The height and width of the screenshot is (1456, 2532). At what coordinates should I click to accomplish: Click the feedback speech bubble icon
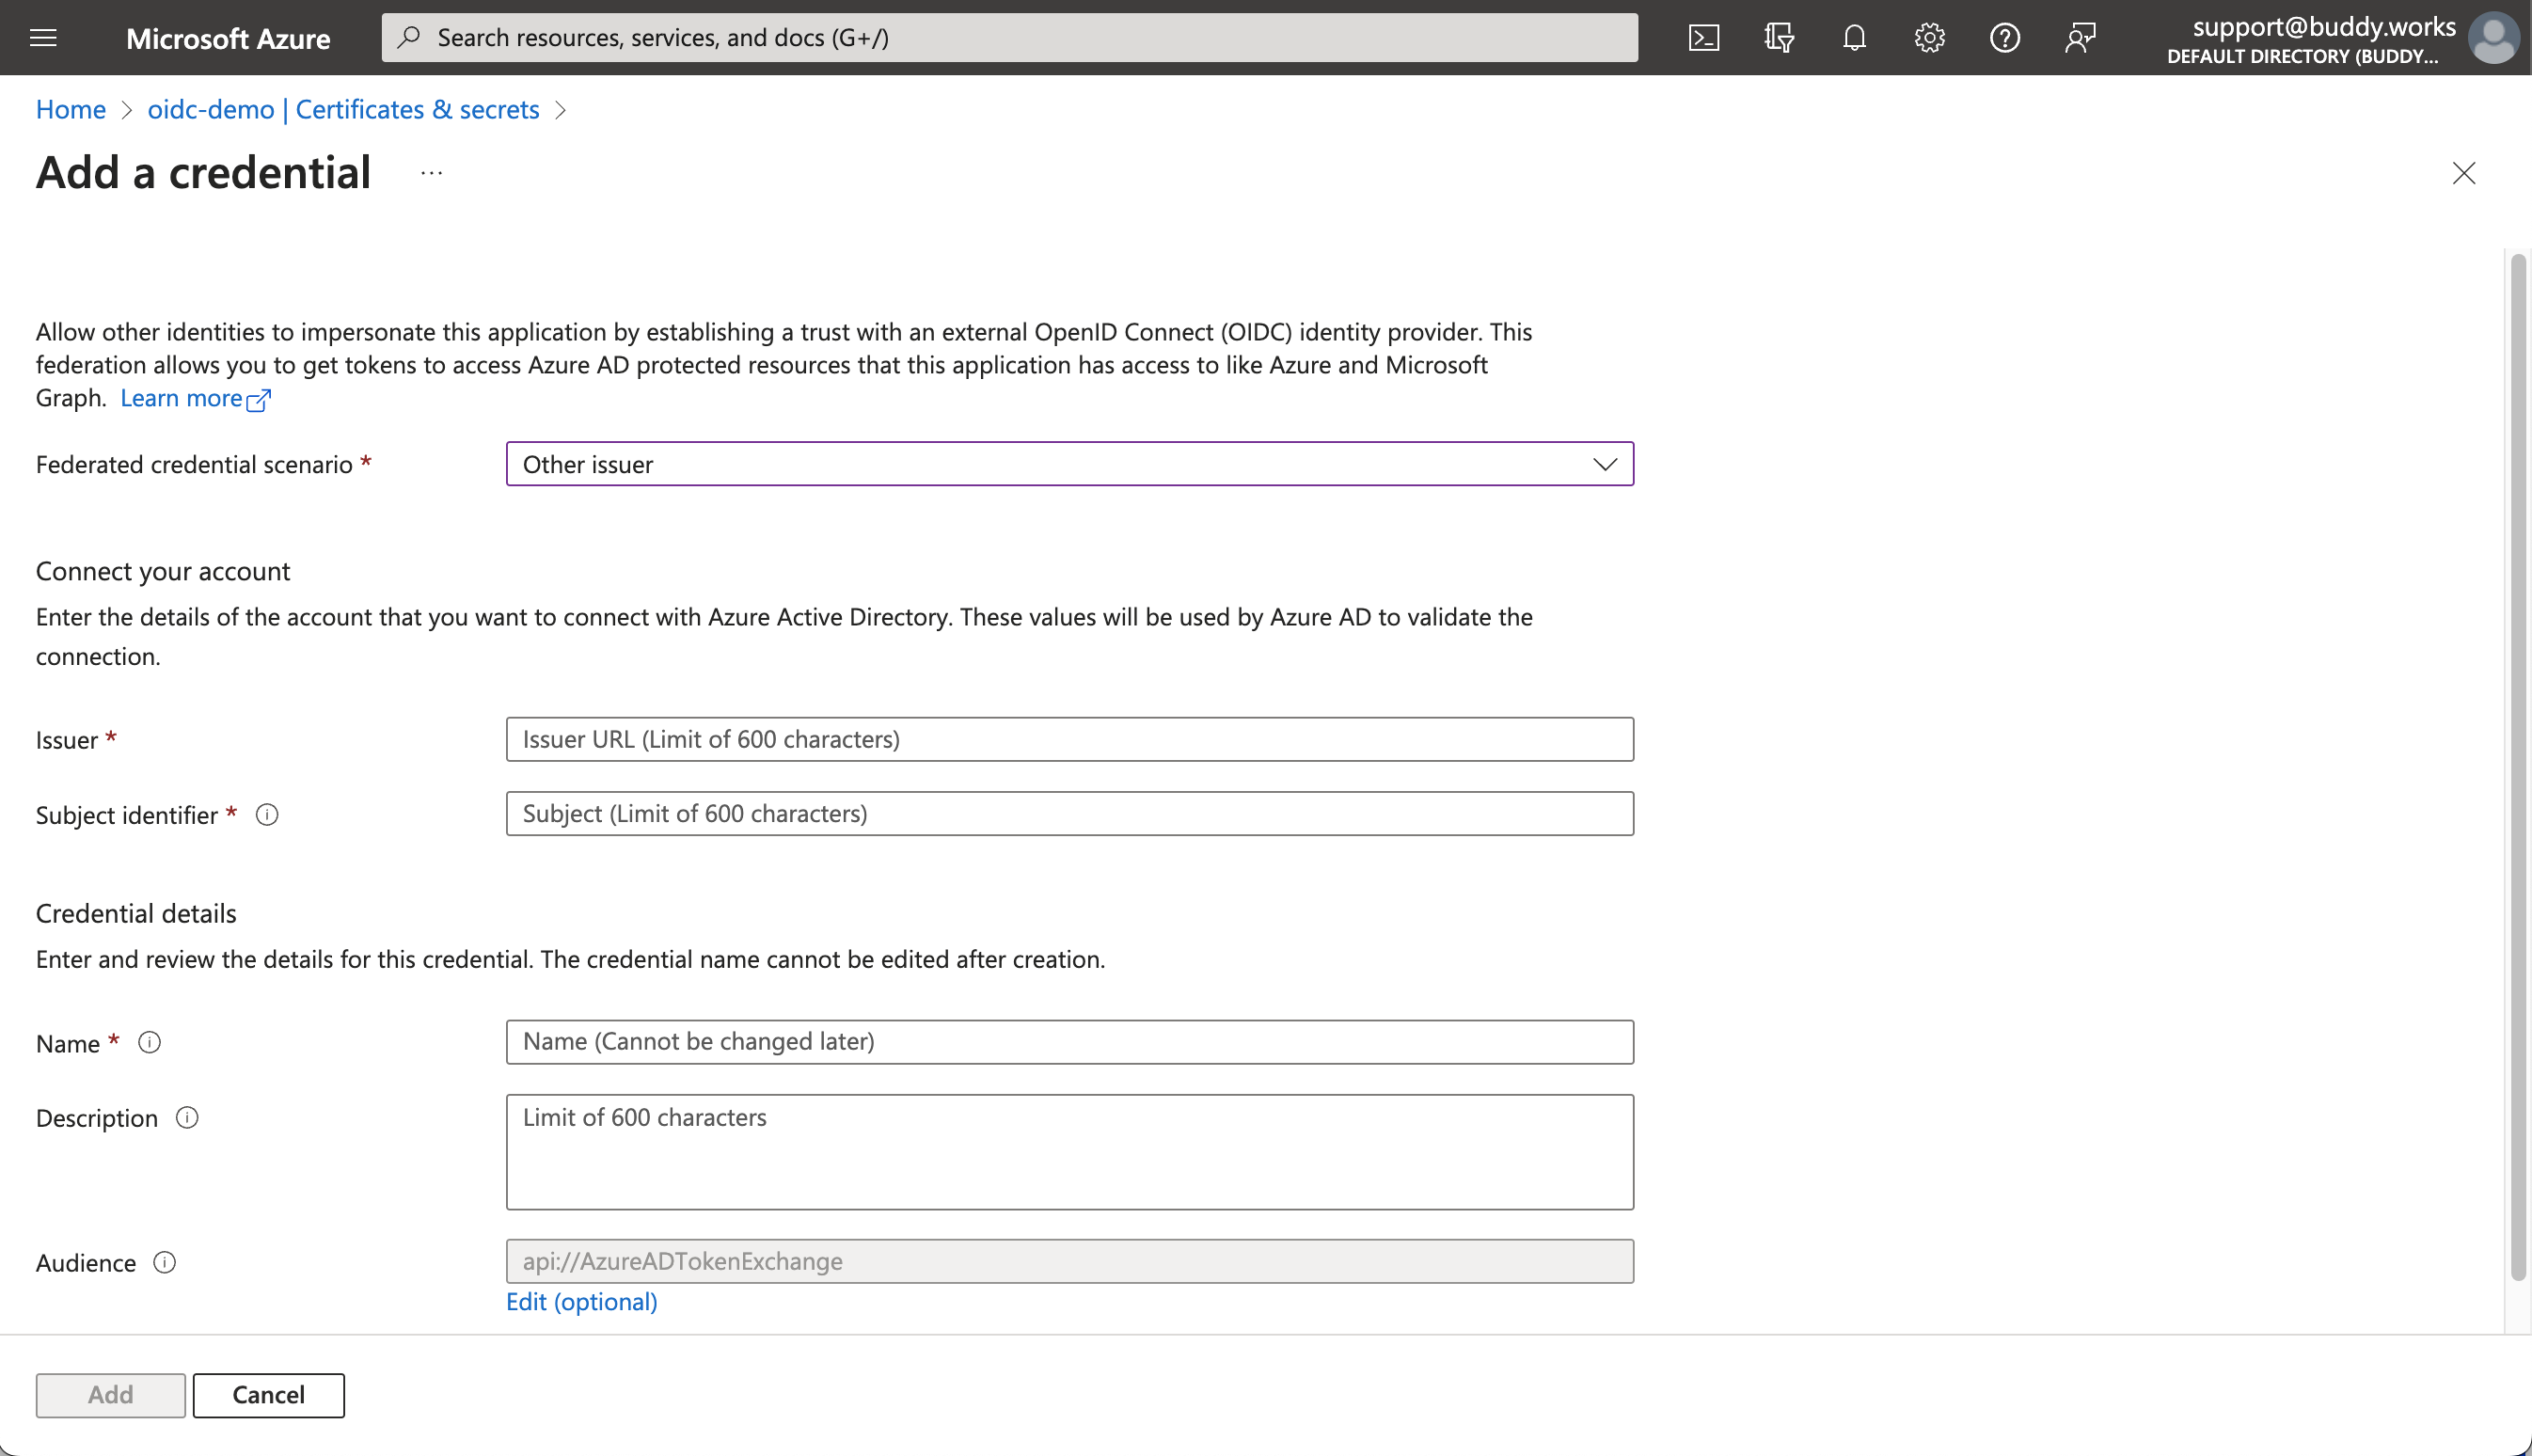click(2080, 37)
